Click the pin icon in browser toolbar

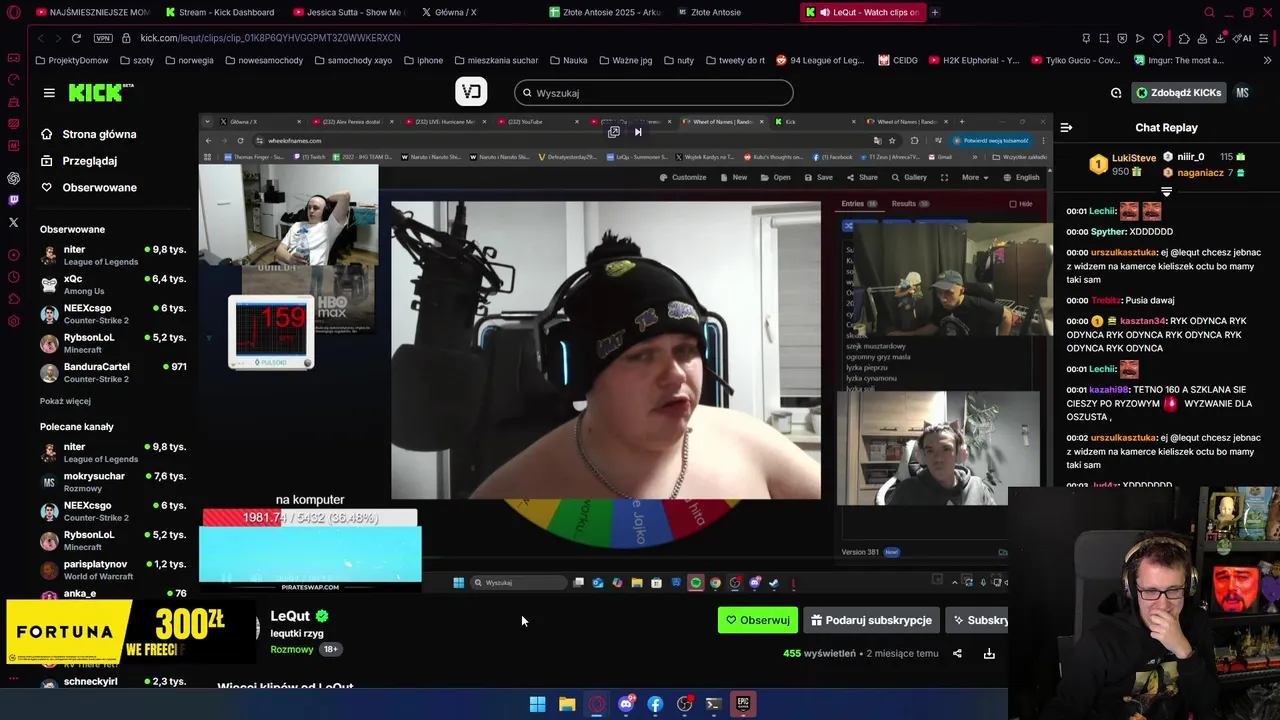pos(1086,38)
